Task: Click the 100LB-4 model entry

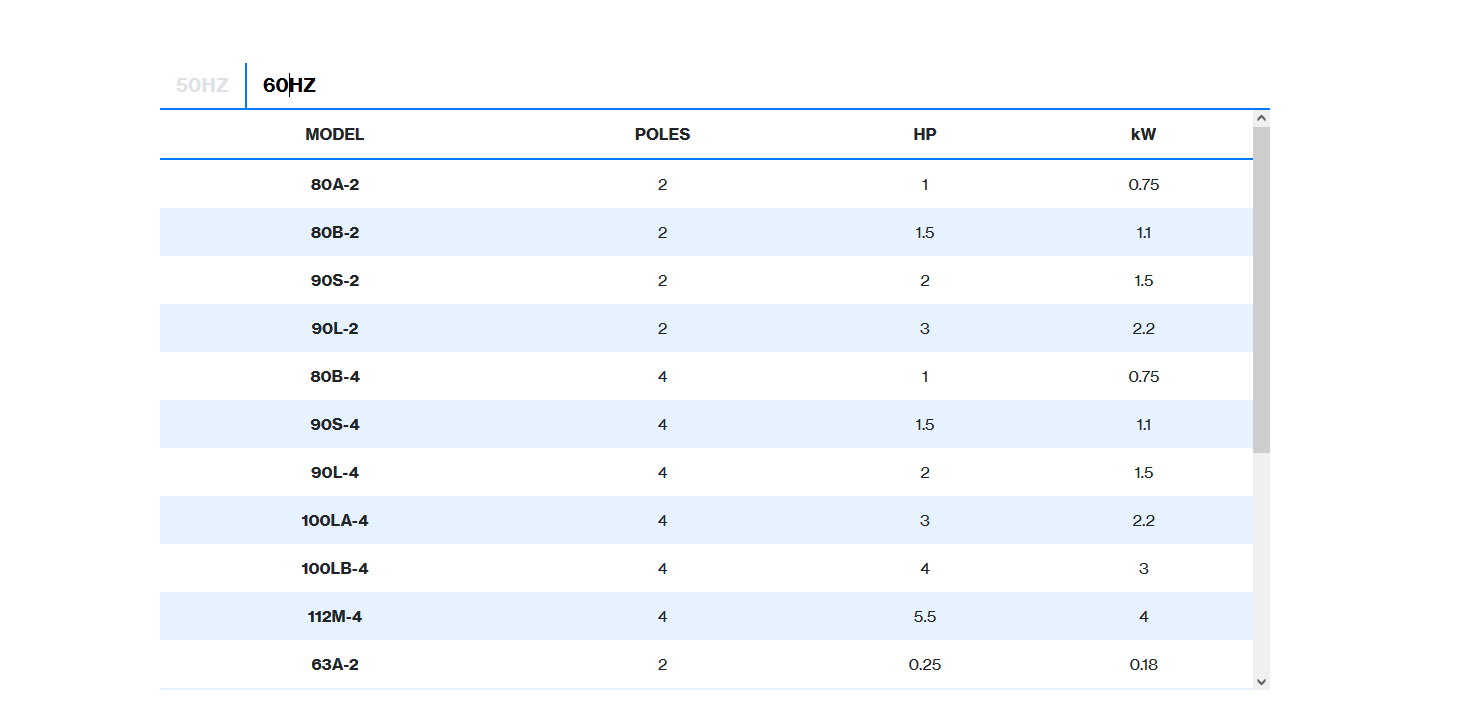Action: 335,568
